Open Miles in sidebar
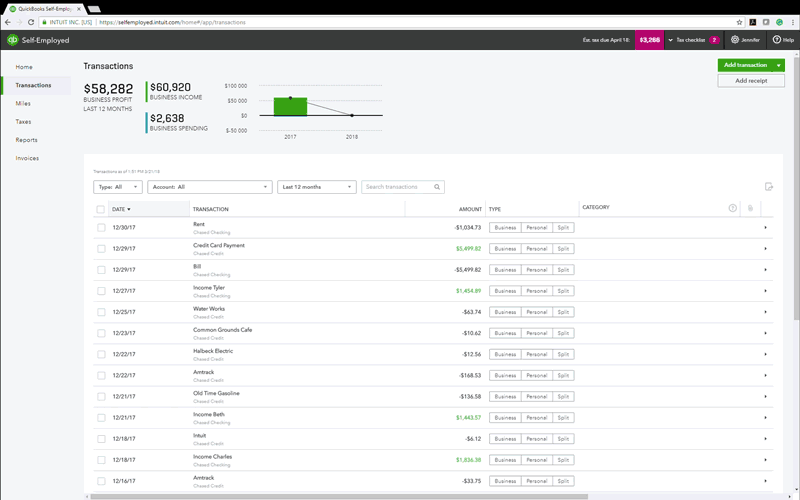 [23, 103]
